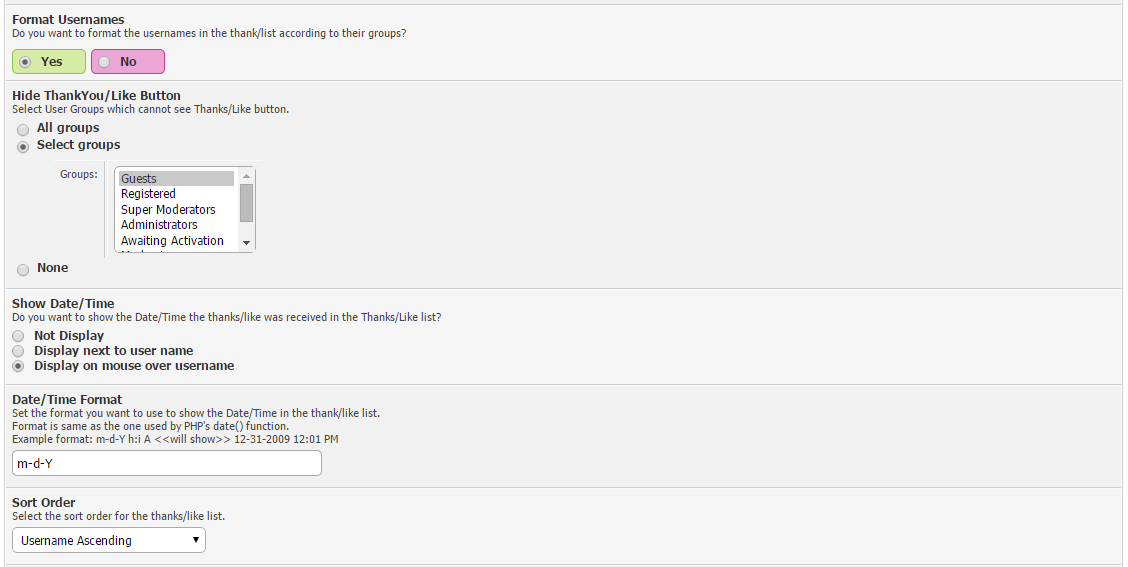Viewport: 1128px width, 567px height.
Task: Choose Display next to user name
Action: click(x=19, y=351)
